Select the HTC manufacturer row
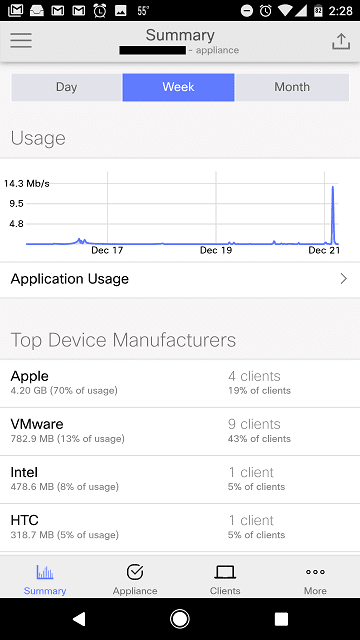The image size is (360, 640). click(180, 527)
